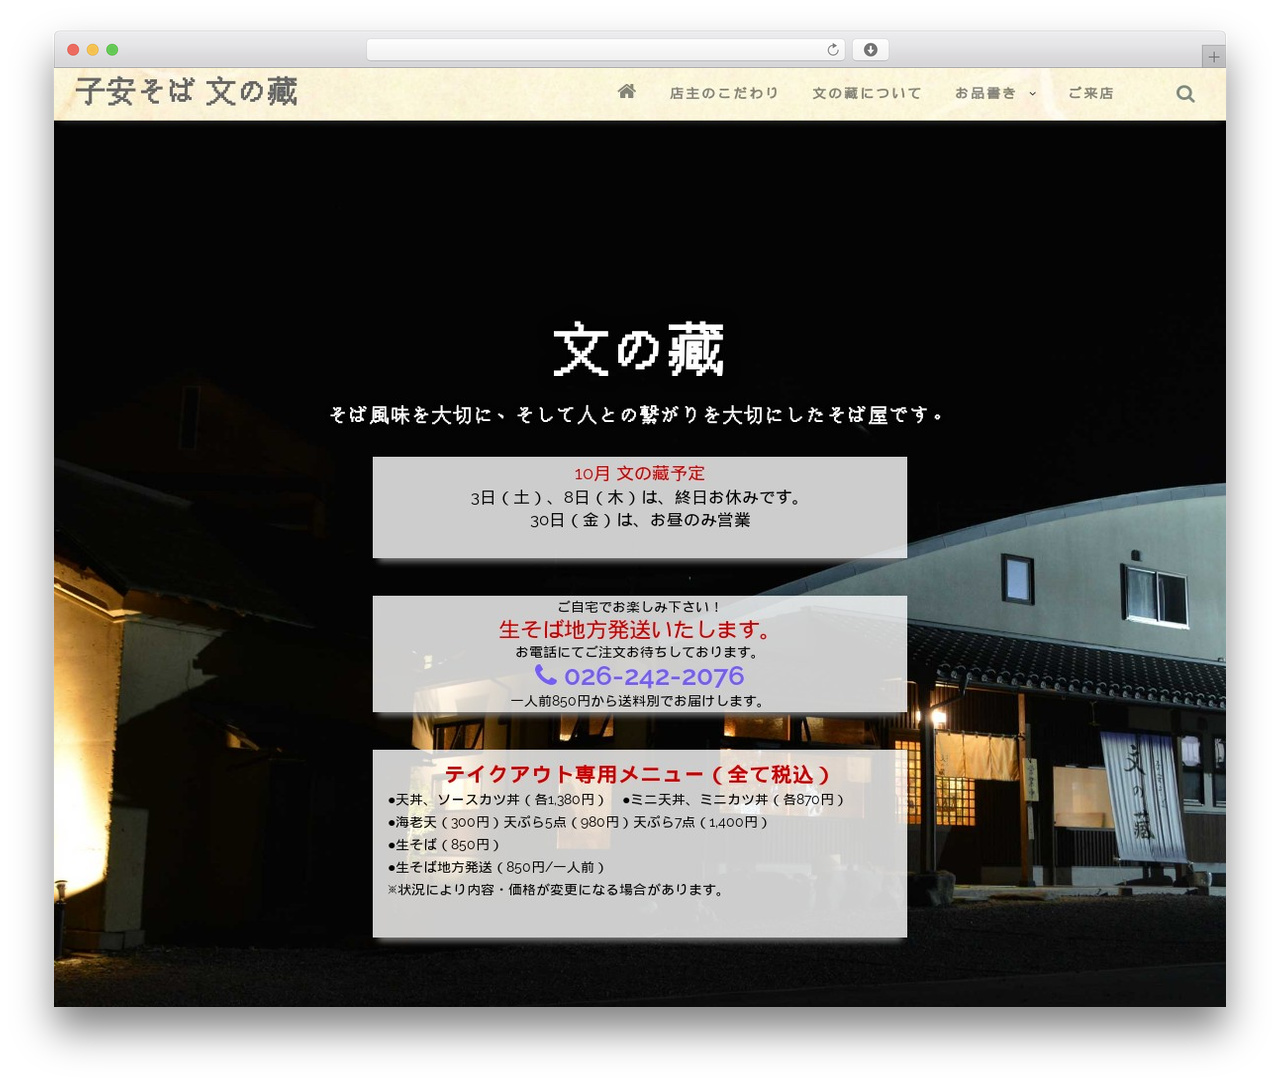Screen dimensions: 1280x1084
Task: Click the yellow minimize window button
Action: (93, 50)
